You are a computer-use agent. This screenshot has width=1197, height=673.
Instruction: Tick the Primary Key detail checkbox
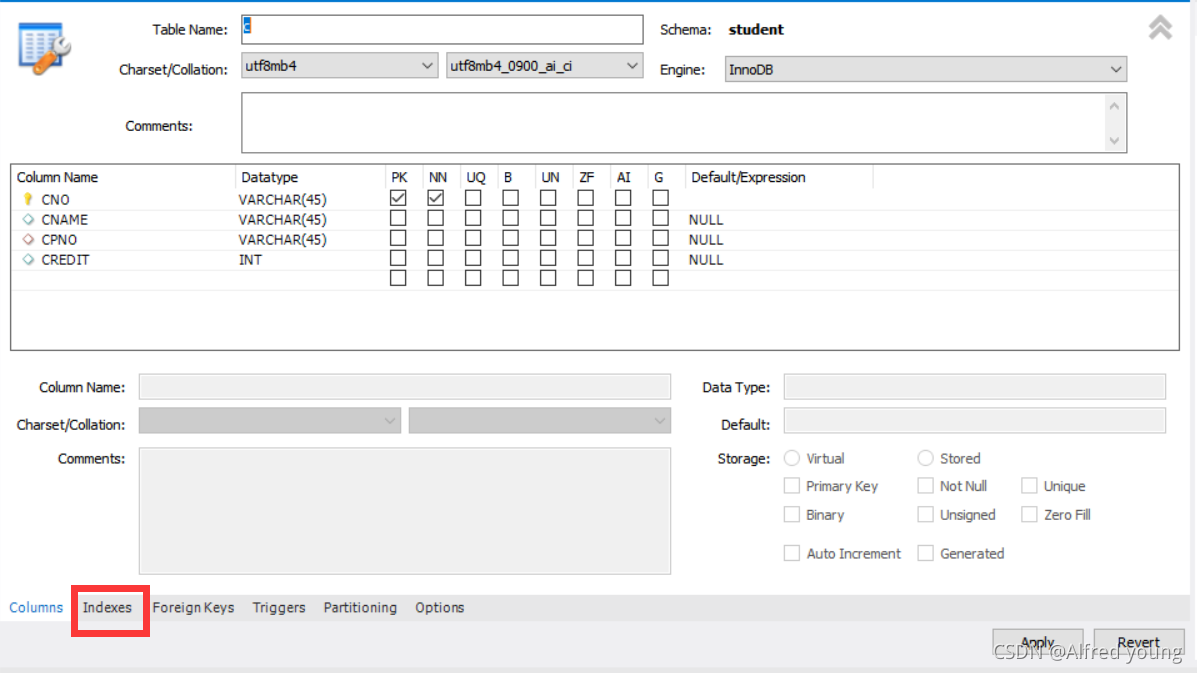pos(792,486)
